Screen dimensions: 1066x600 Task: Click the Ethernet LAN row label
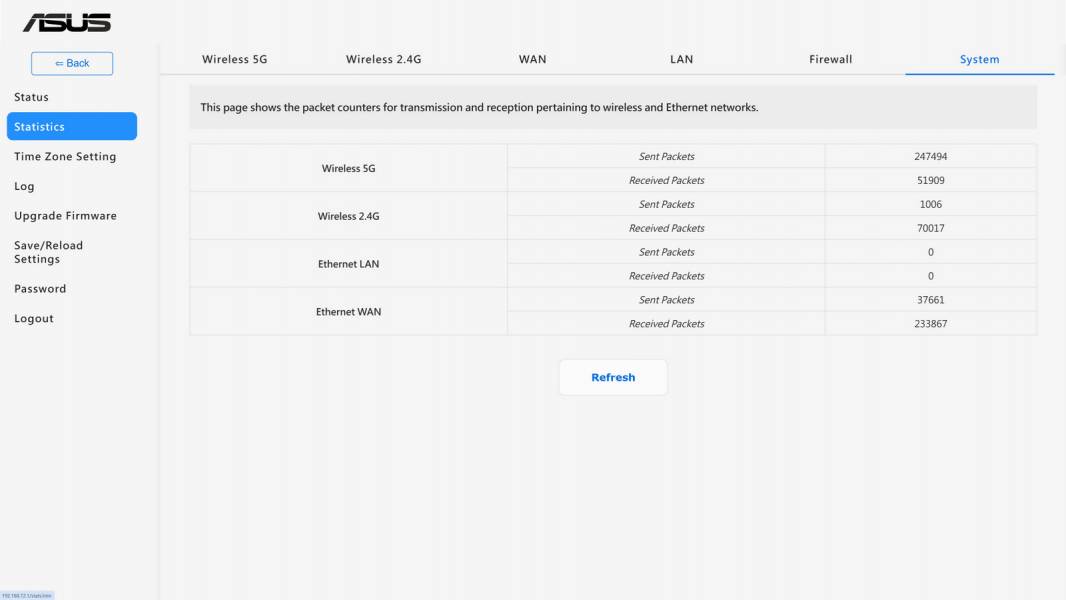click(x=348, y=264)
